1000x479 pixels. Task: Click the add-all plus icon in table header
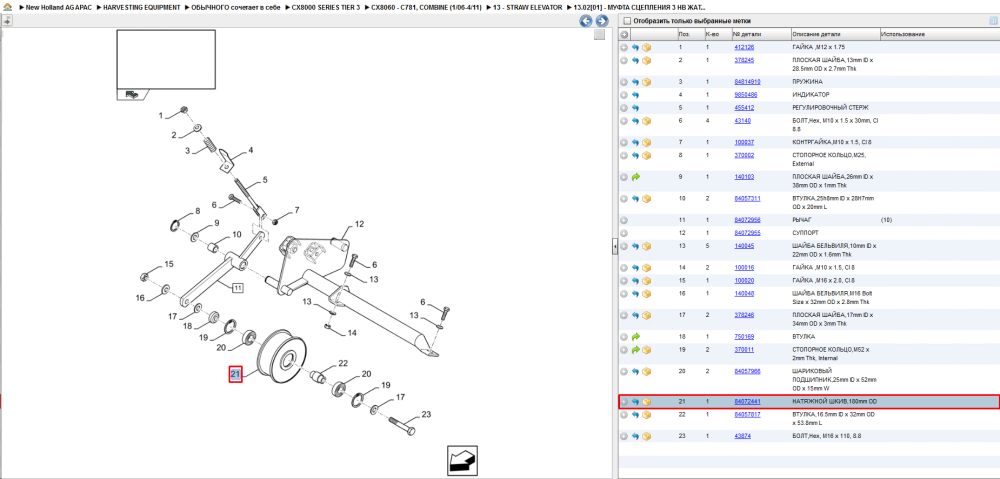tap(624, 34)
